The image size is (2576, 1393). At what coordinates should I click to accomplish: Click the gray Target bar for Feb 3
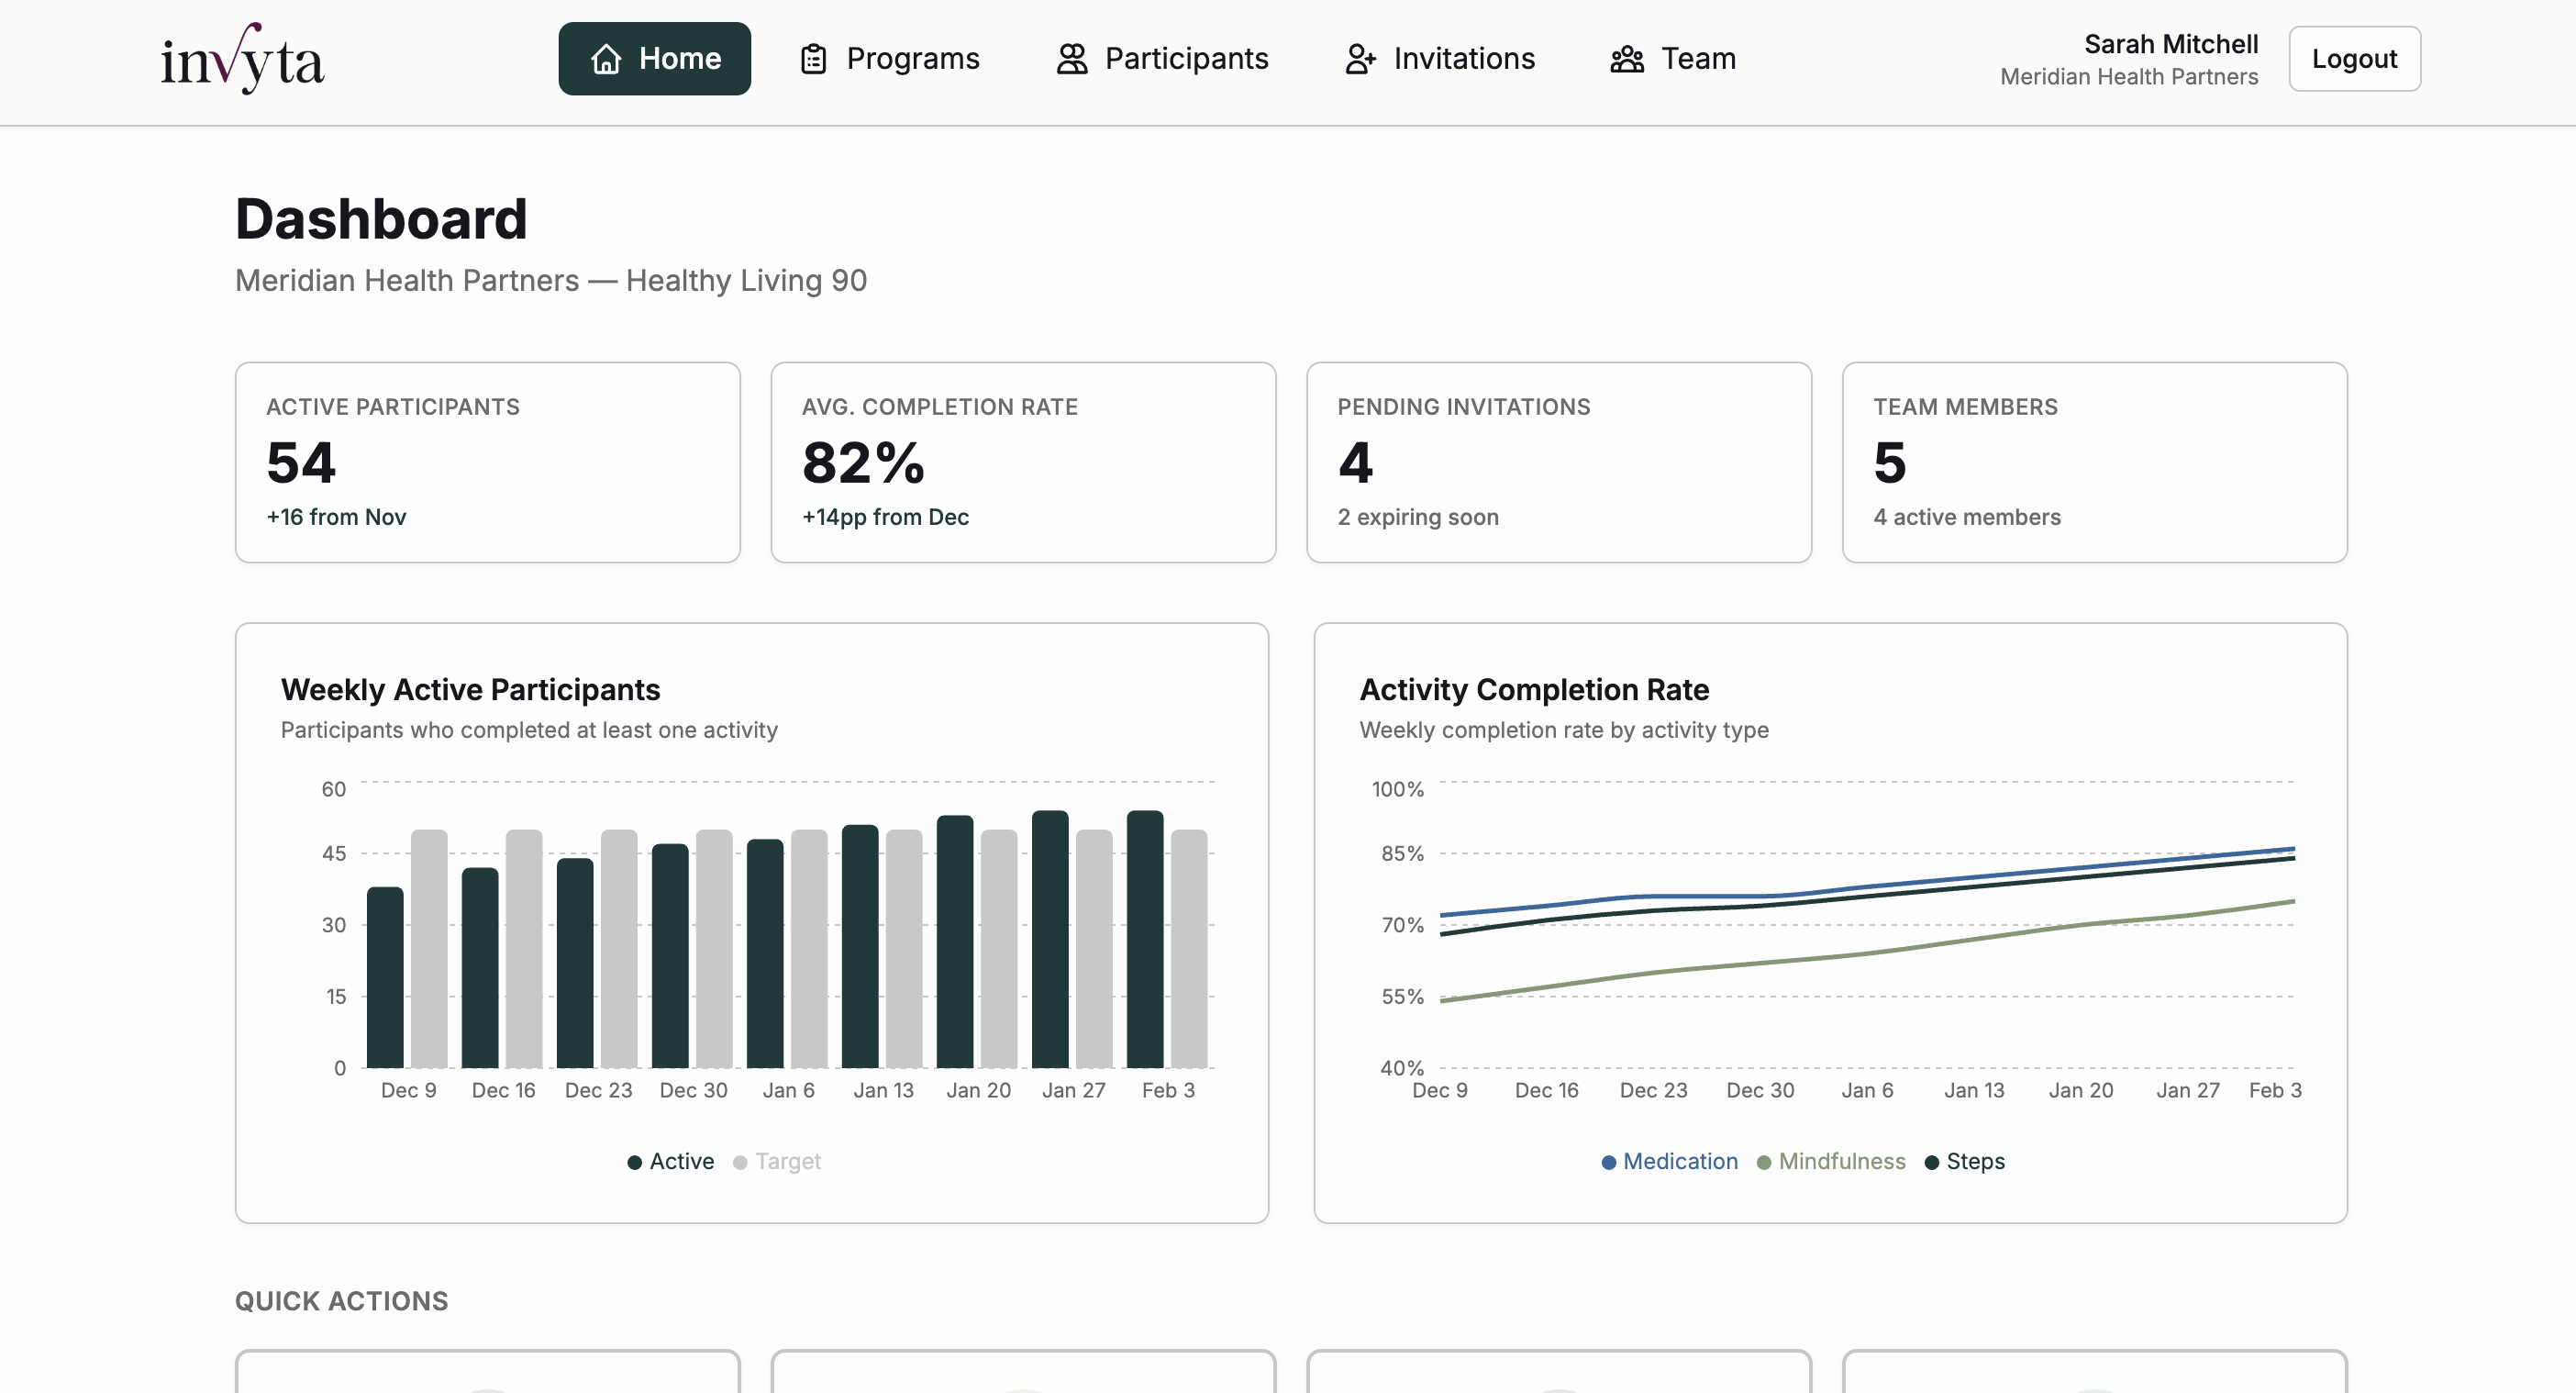click(1189, 948)
